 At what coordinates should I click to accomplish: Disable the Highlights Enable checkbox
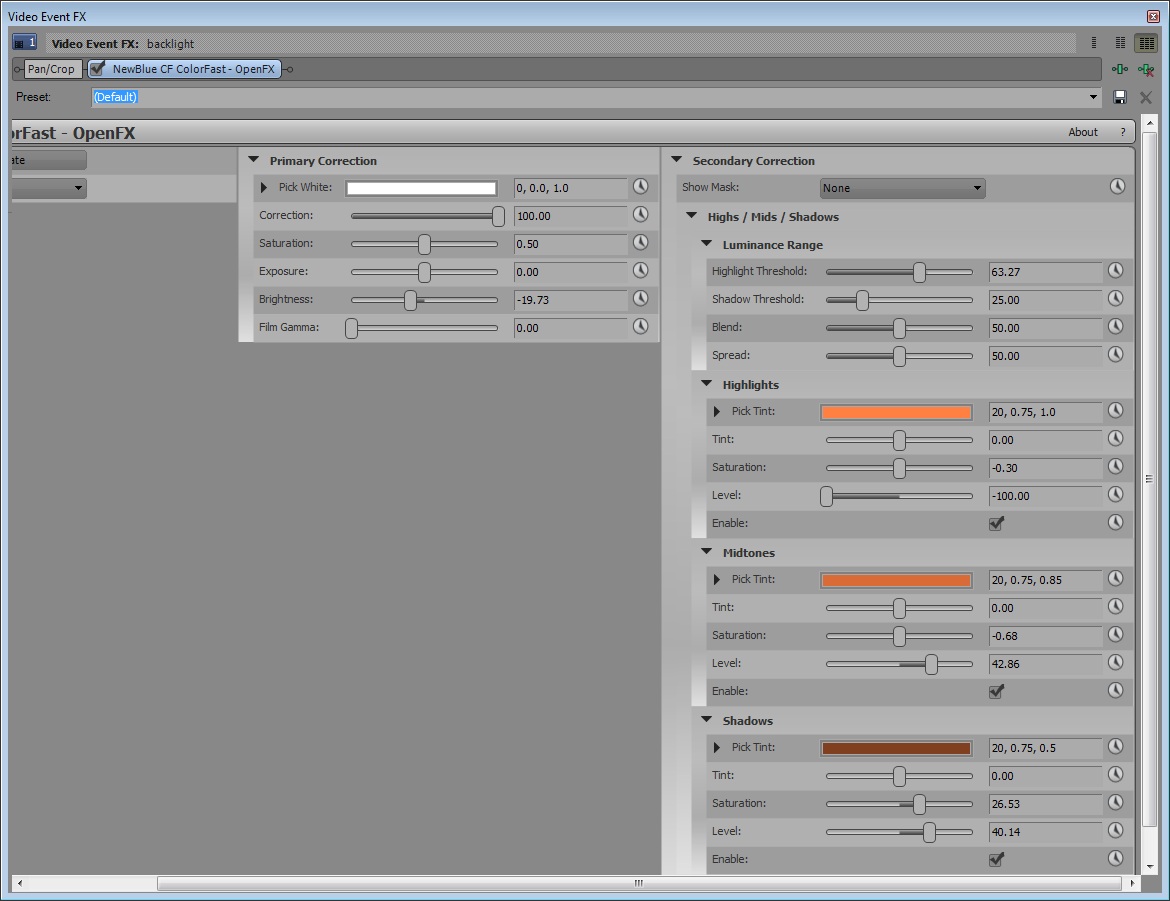tap(996, 523)
